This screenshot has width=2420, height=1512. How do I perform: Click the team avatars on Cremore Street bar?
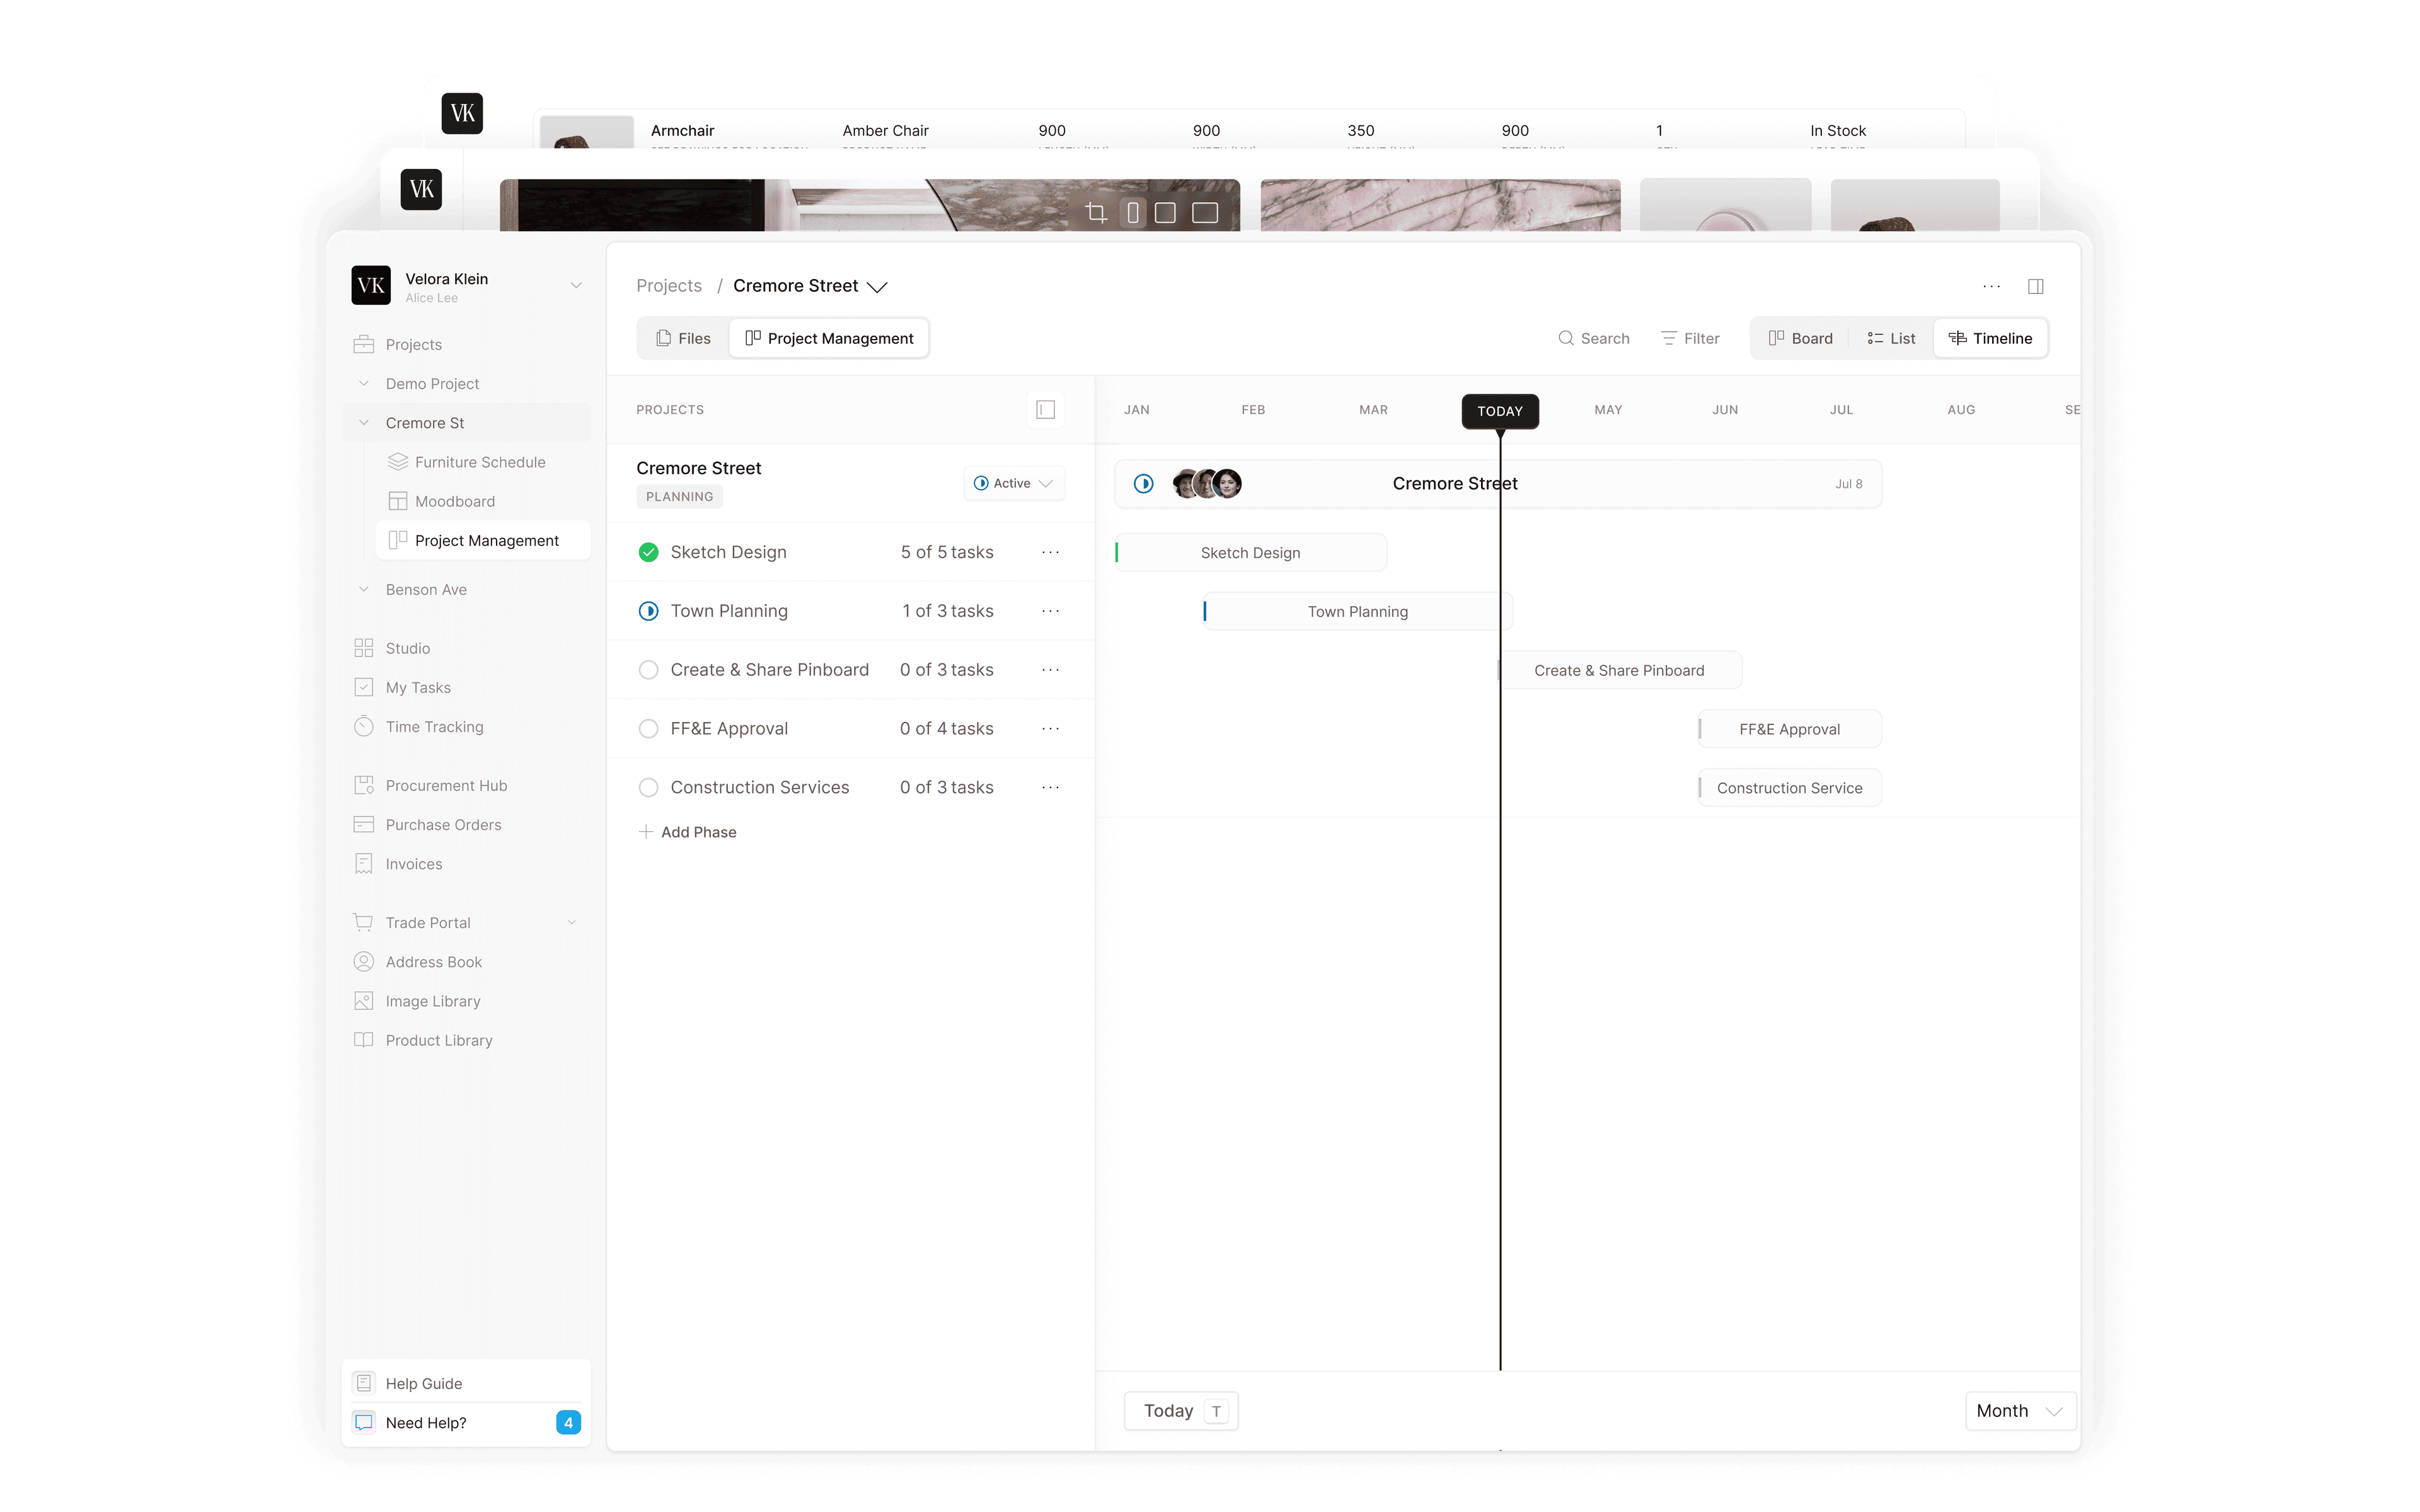(1207, 483)
